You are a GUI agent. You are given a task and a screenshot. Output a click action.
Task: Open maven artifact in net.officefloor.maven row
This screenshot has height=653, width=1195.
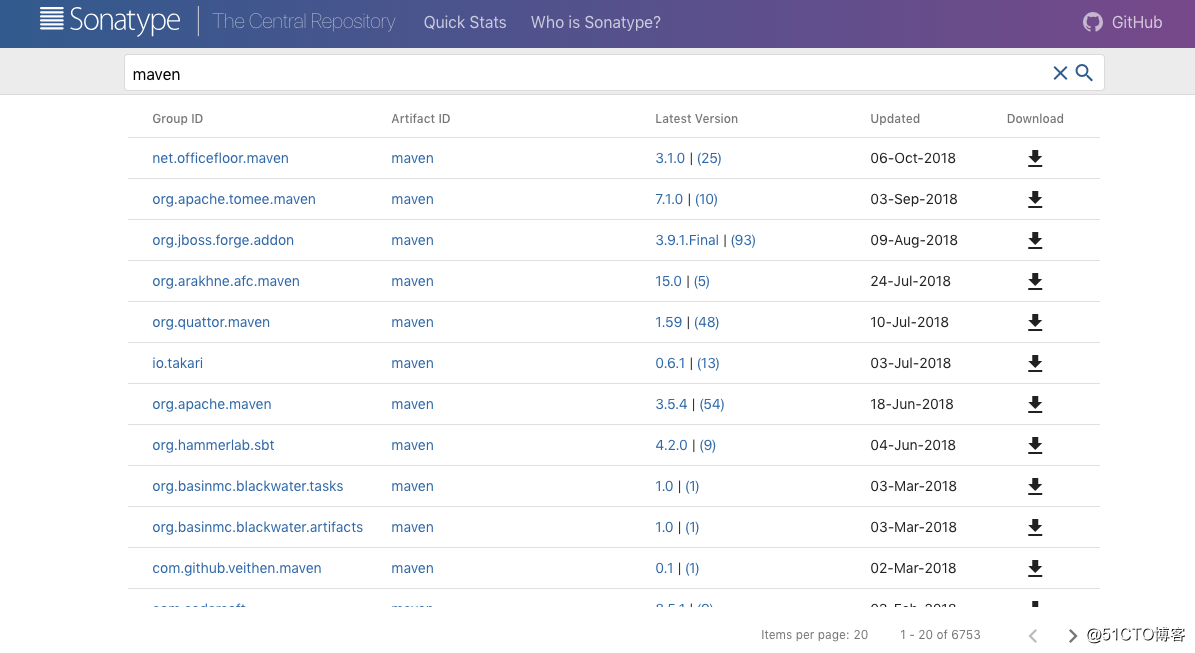(412, 158)
